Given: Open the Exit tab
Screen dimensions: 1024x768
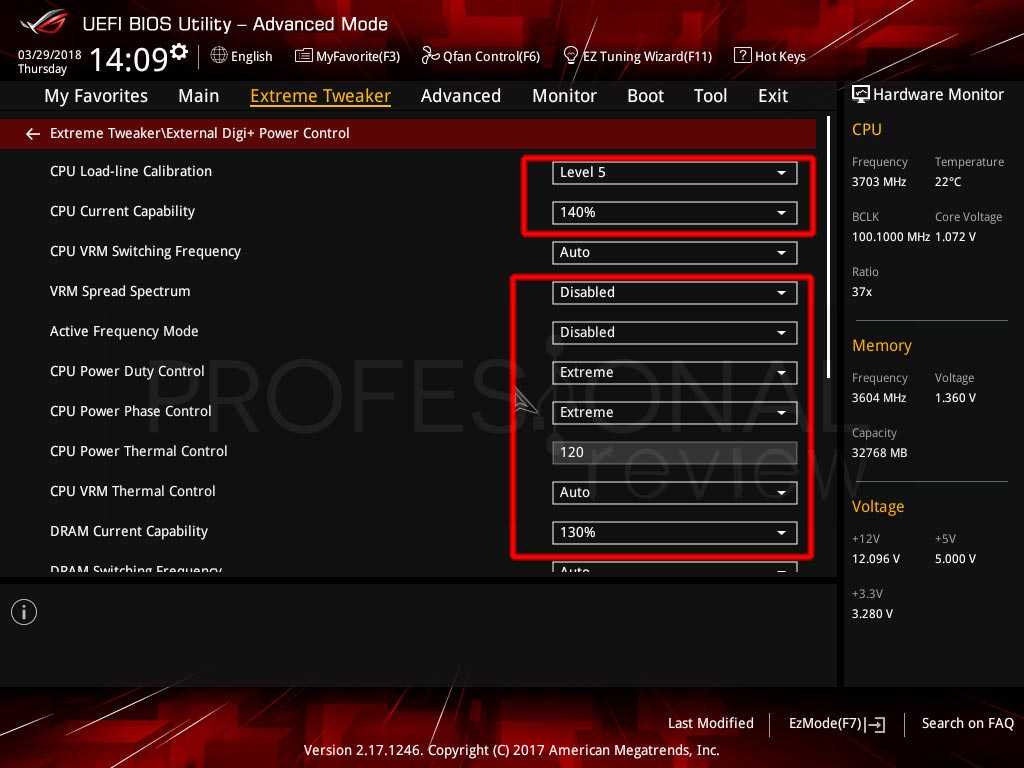Looking at the screenshot, I should (x=773, y=96).
